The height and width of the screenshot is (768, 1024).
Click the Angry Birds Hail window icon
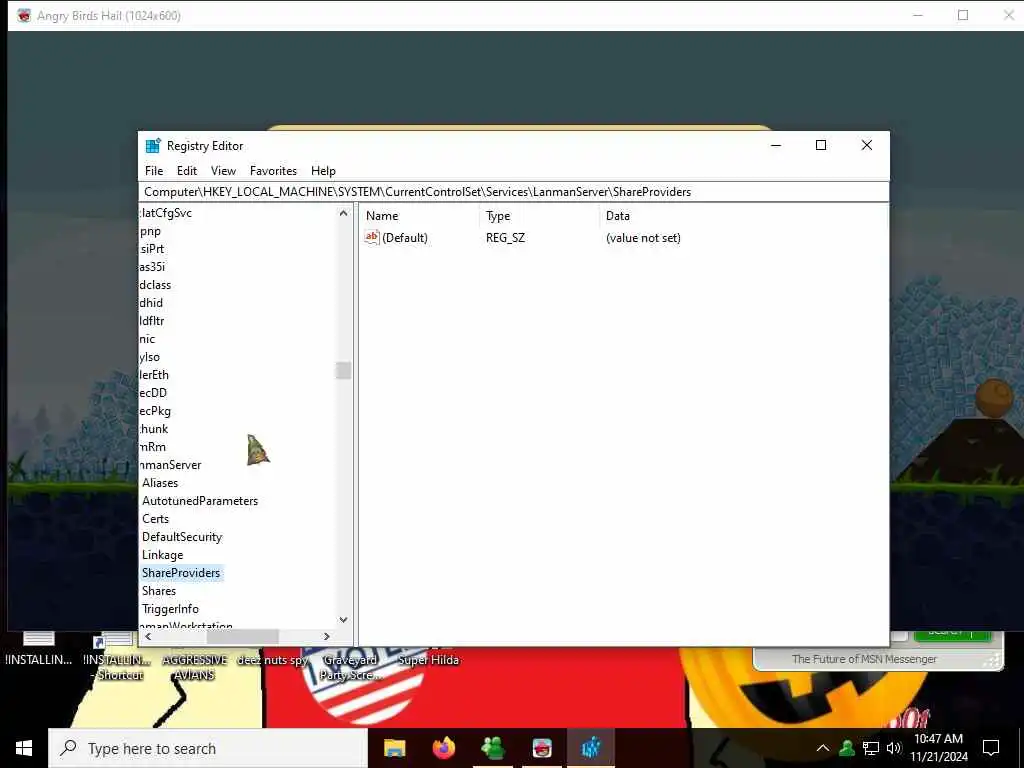(x=24, y=16)
